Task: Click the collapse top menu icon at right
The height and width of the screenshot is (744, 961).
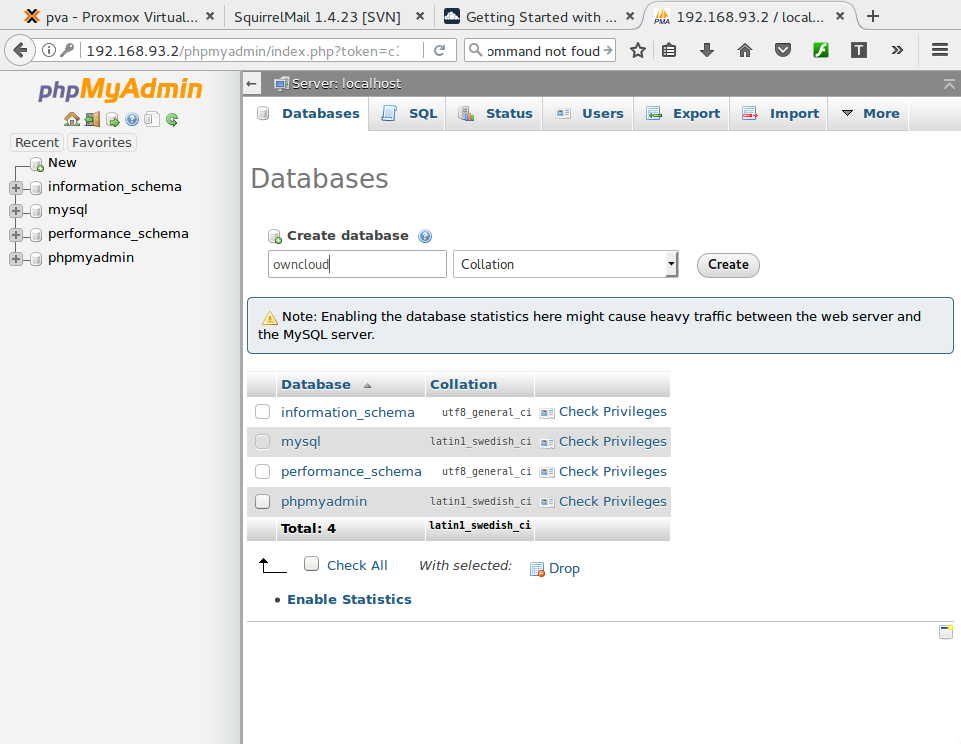Action: [949, 84]
